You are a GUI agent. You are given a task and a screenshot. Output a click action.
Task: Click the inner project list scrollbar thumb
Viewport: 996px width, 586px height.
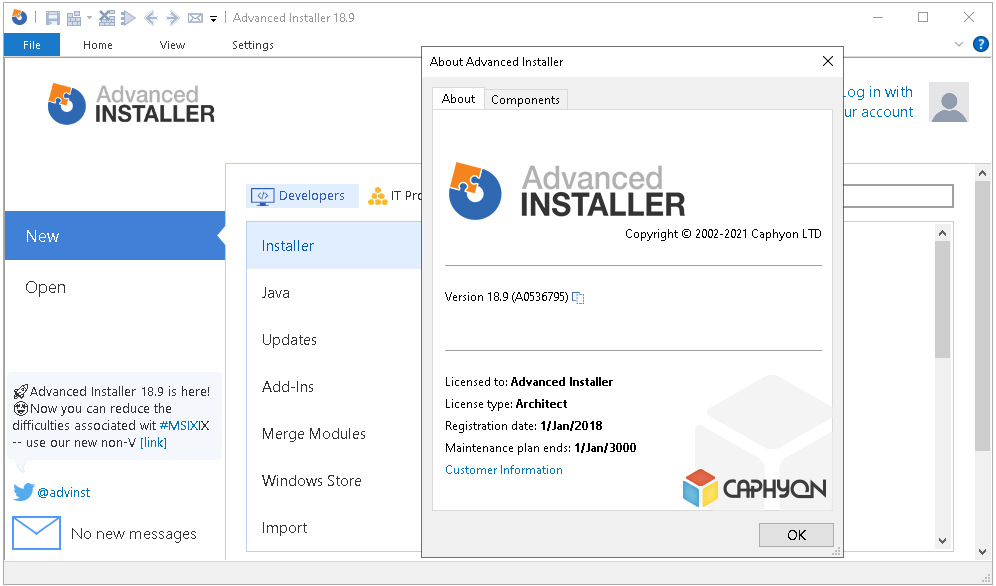pos(942,300)
